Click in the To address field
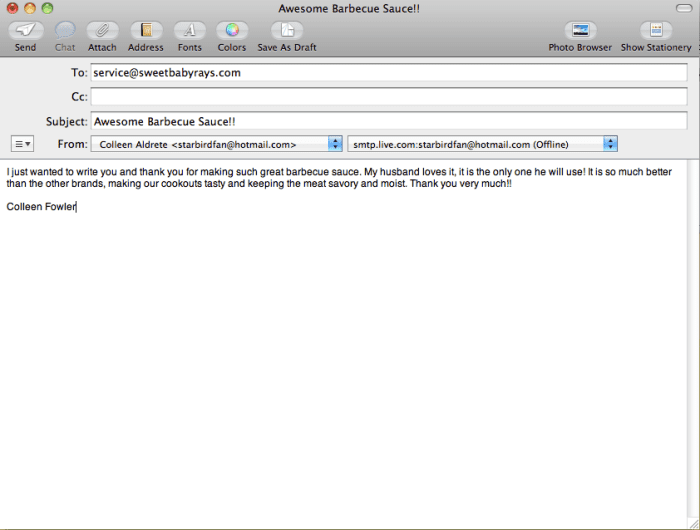Viewport: 700px width, 530px height. [388, 73]
